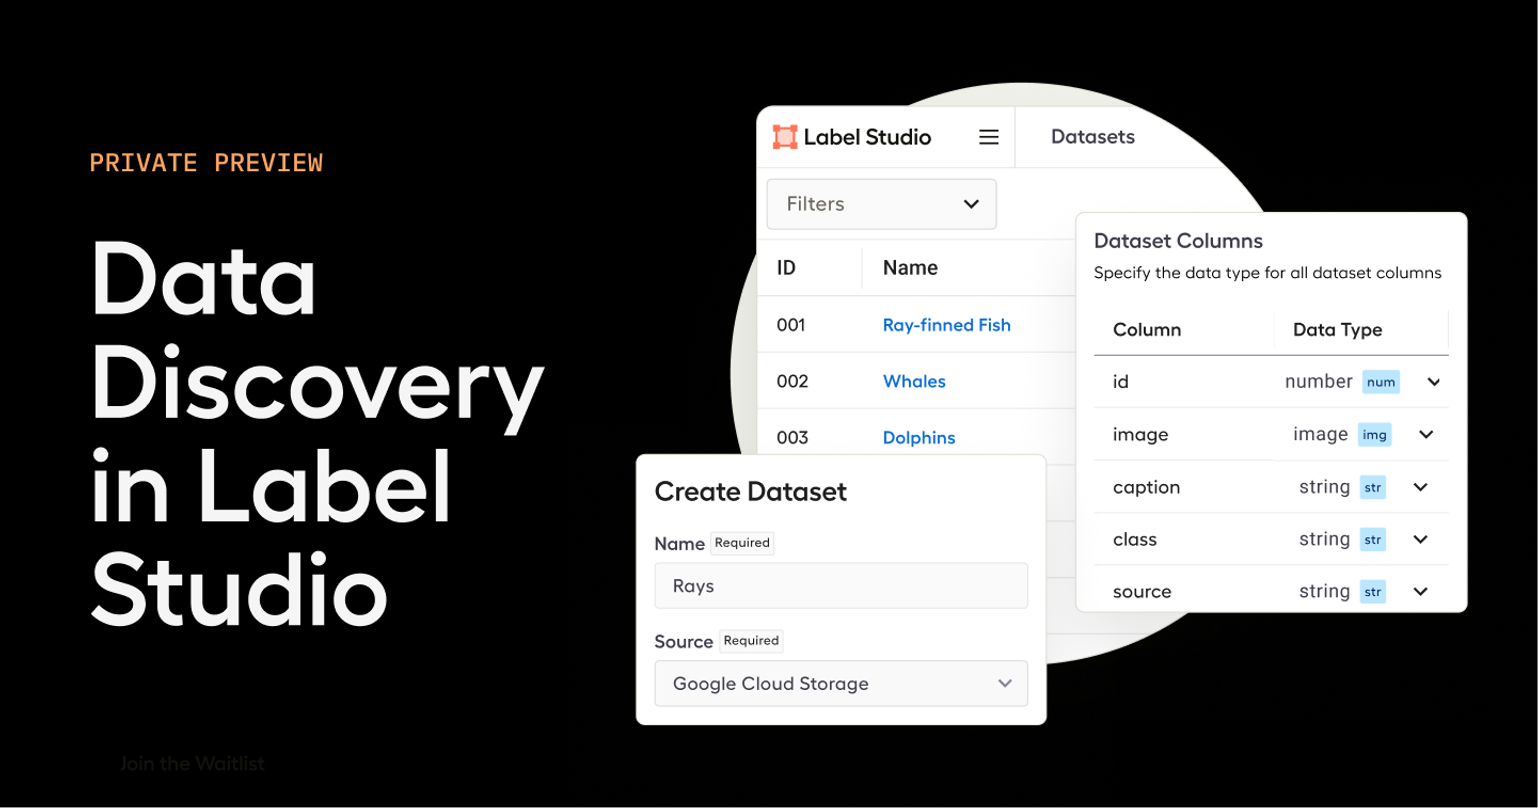1538x808 pixels.
Task: Open the Whales dataset
Action: pyautogui.click(x=914, y=381)
